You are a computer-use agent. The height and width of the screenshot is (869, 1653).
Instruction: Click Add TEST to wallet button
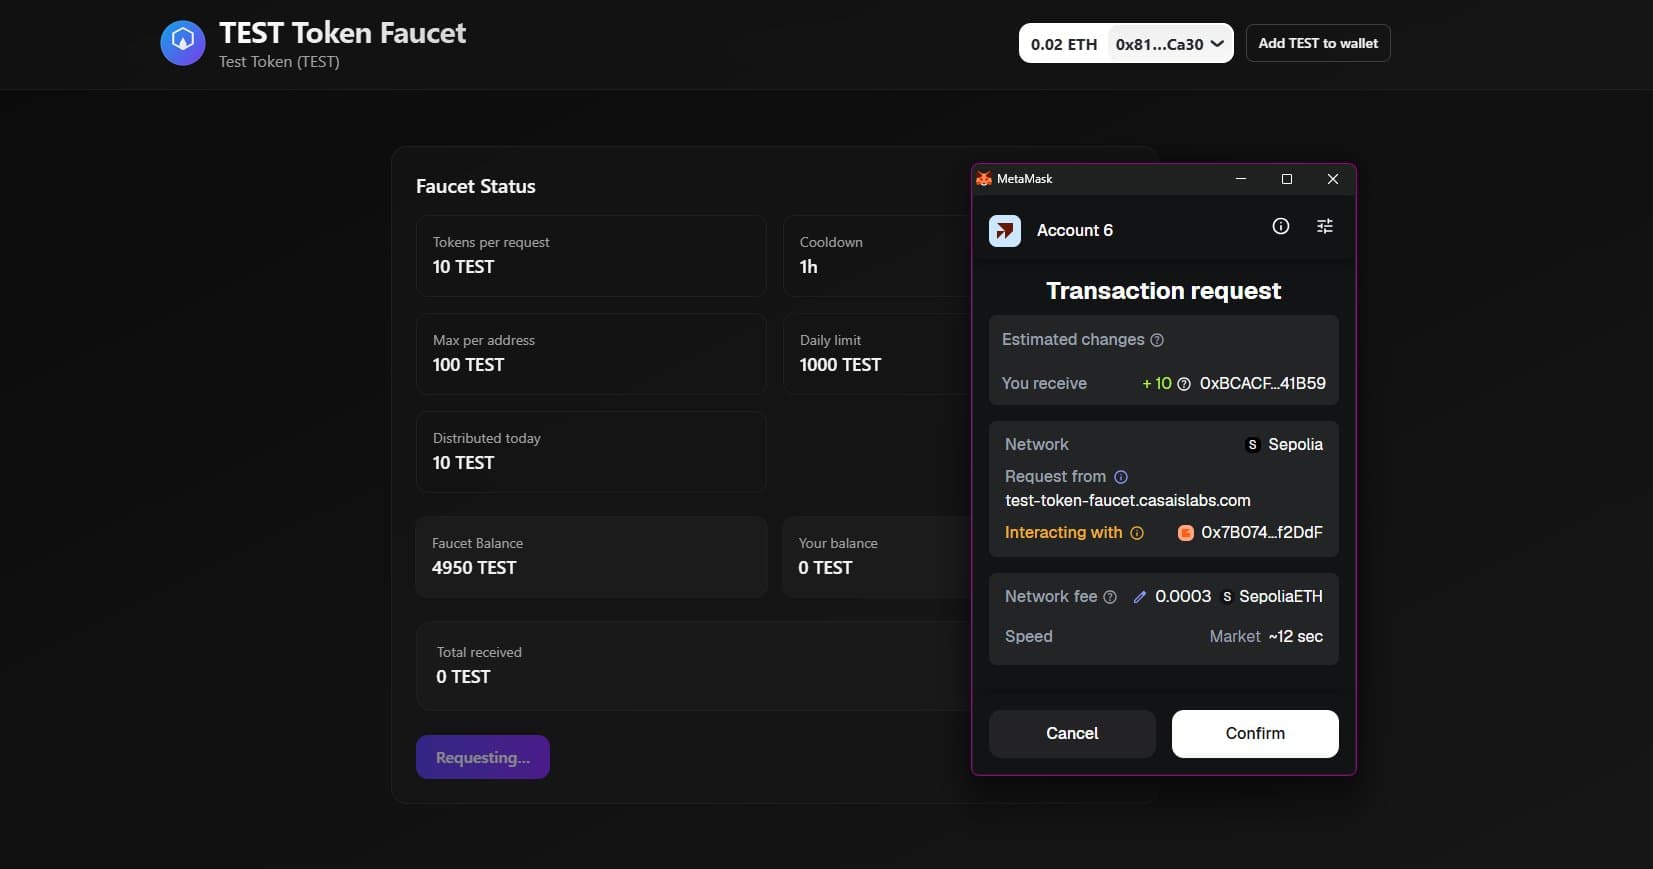[1318, 43]
